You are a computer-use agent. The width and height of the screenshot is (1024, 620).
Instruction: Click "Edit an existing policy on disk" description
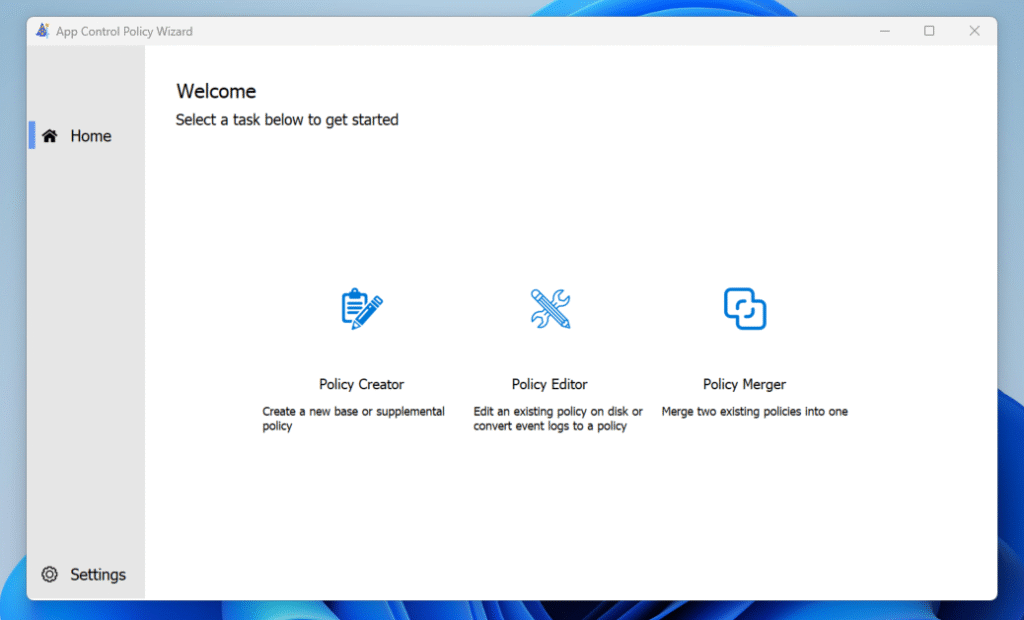[x=557, y=411]
